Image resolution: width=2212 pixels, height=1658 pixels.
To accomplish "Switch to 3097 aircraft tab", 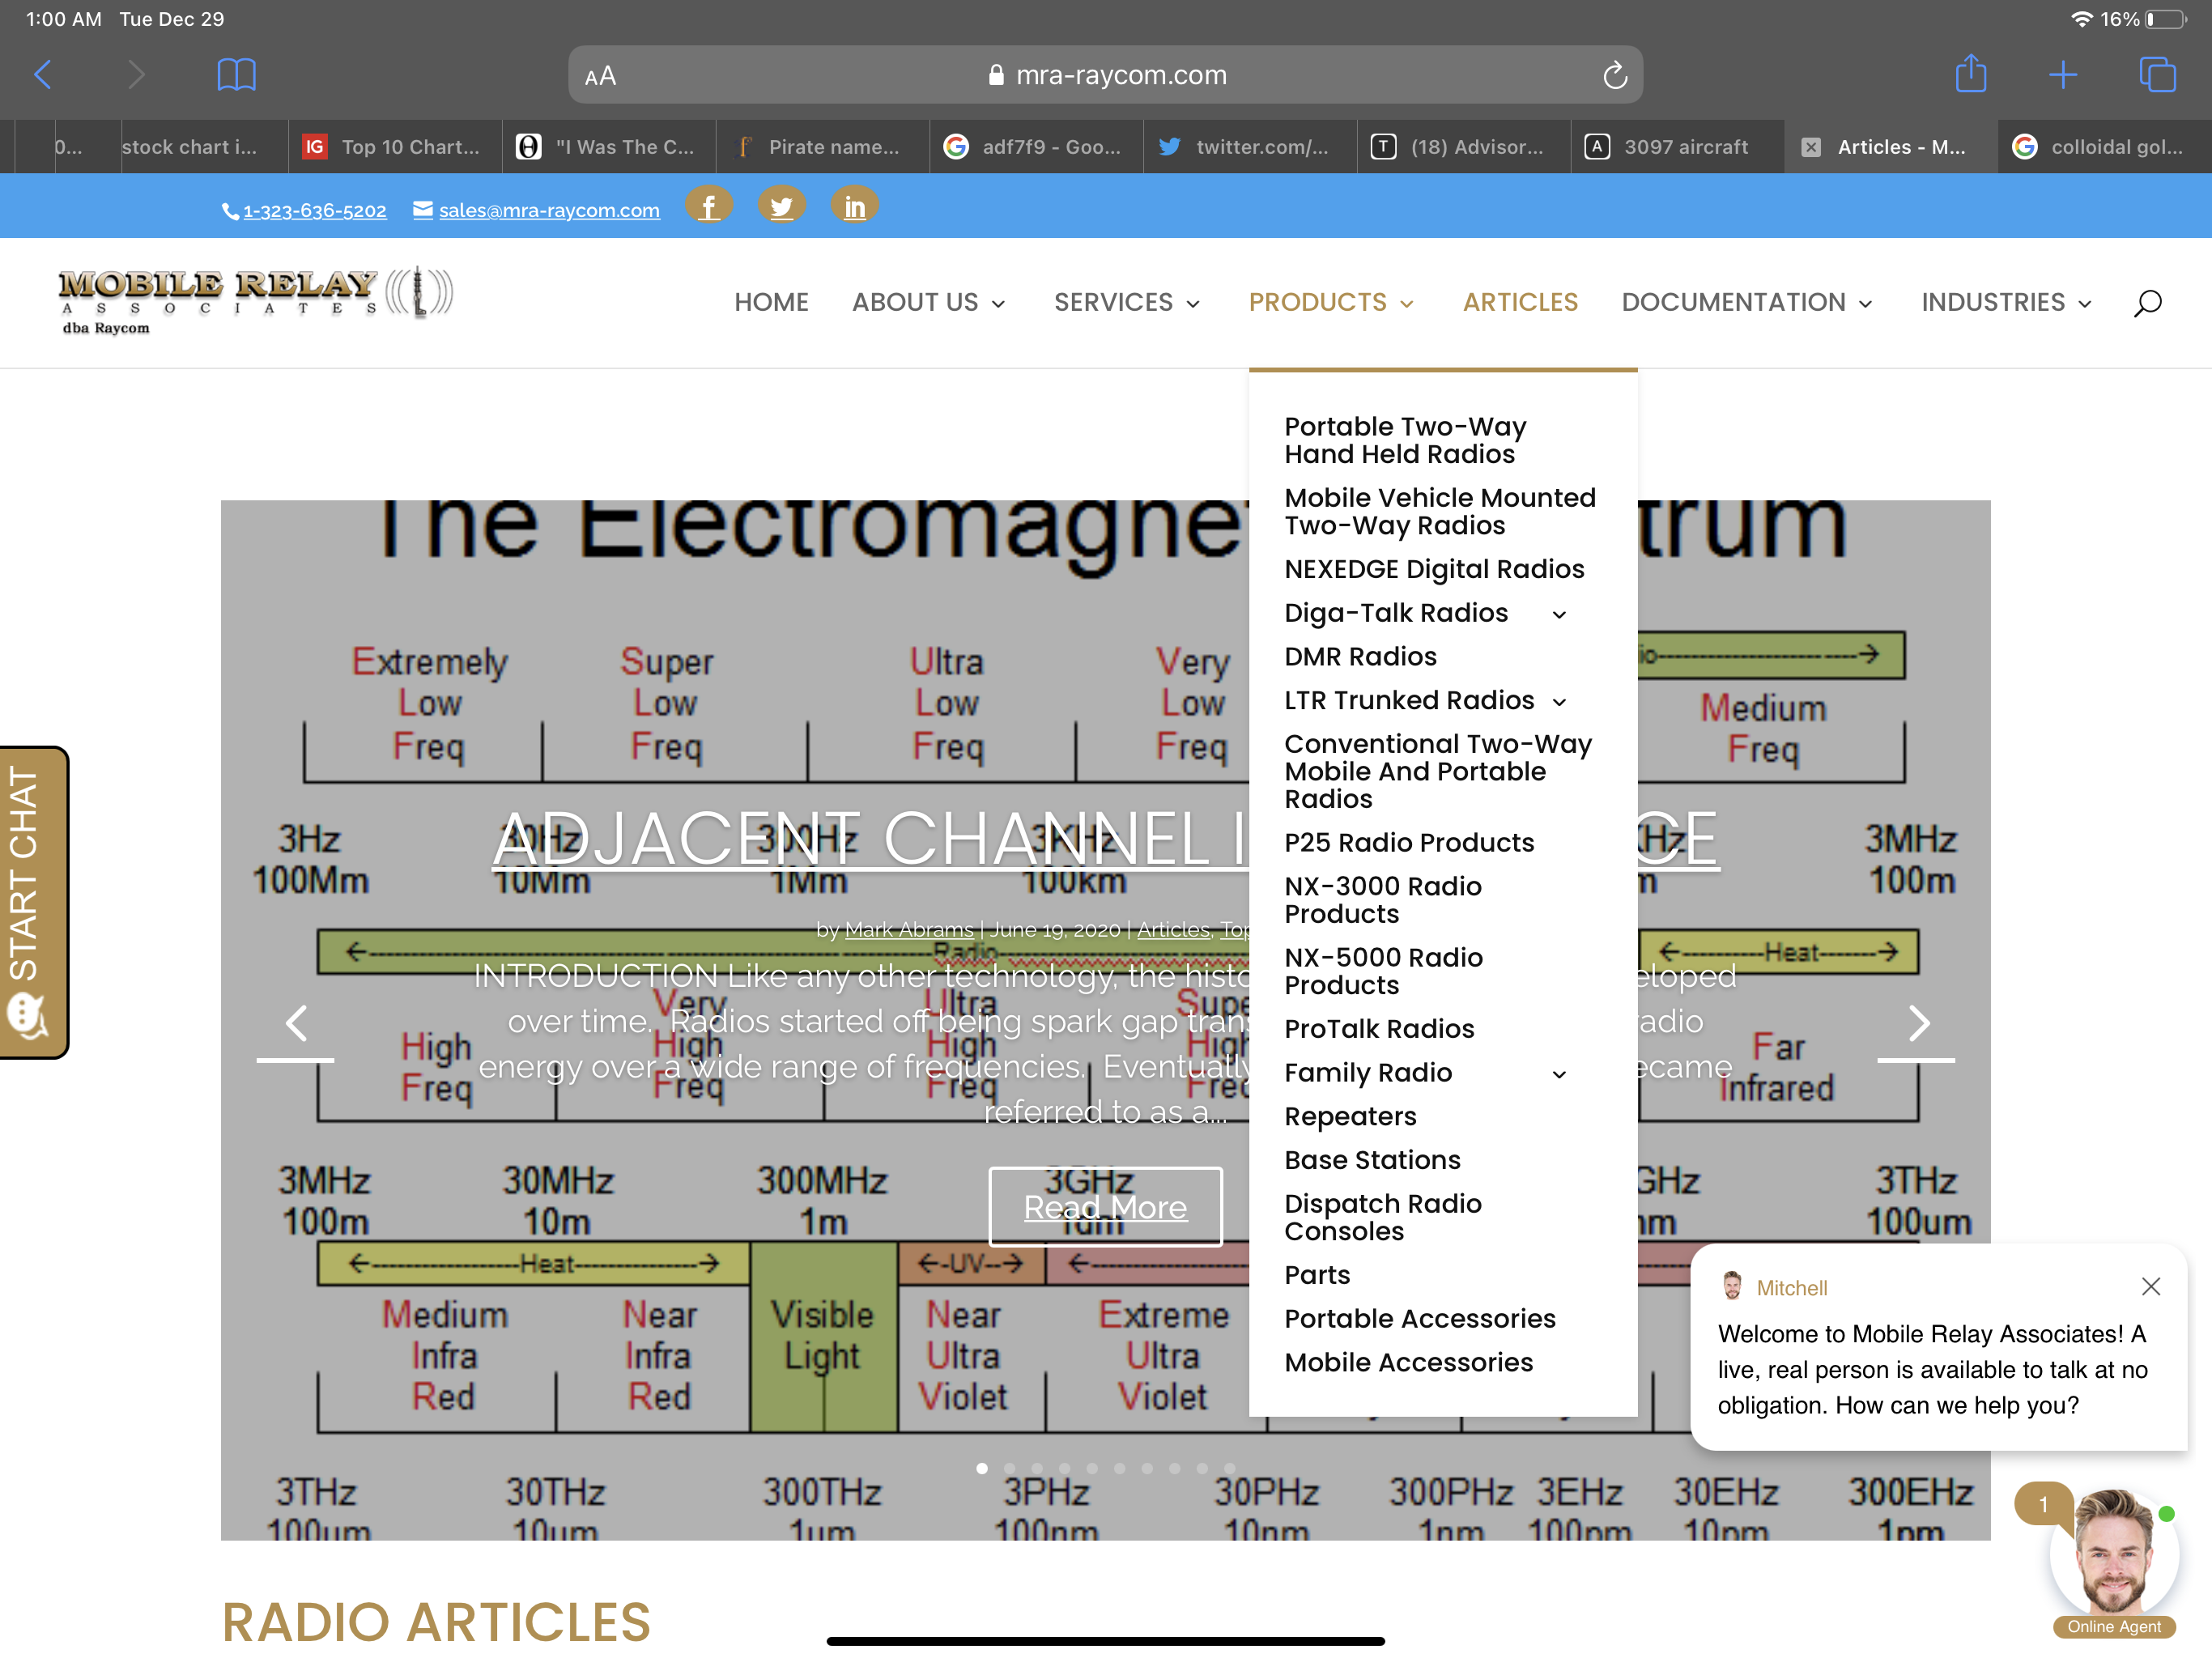I will [x=1677, y=147].
